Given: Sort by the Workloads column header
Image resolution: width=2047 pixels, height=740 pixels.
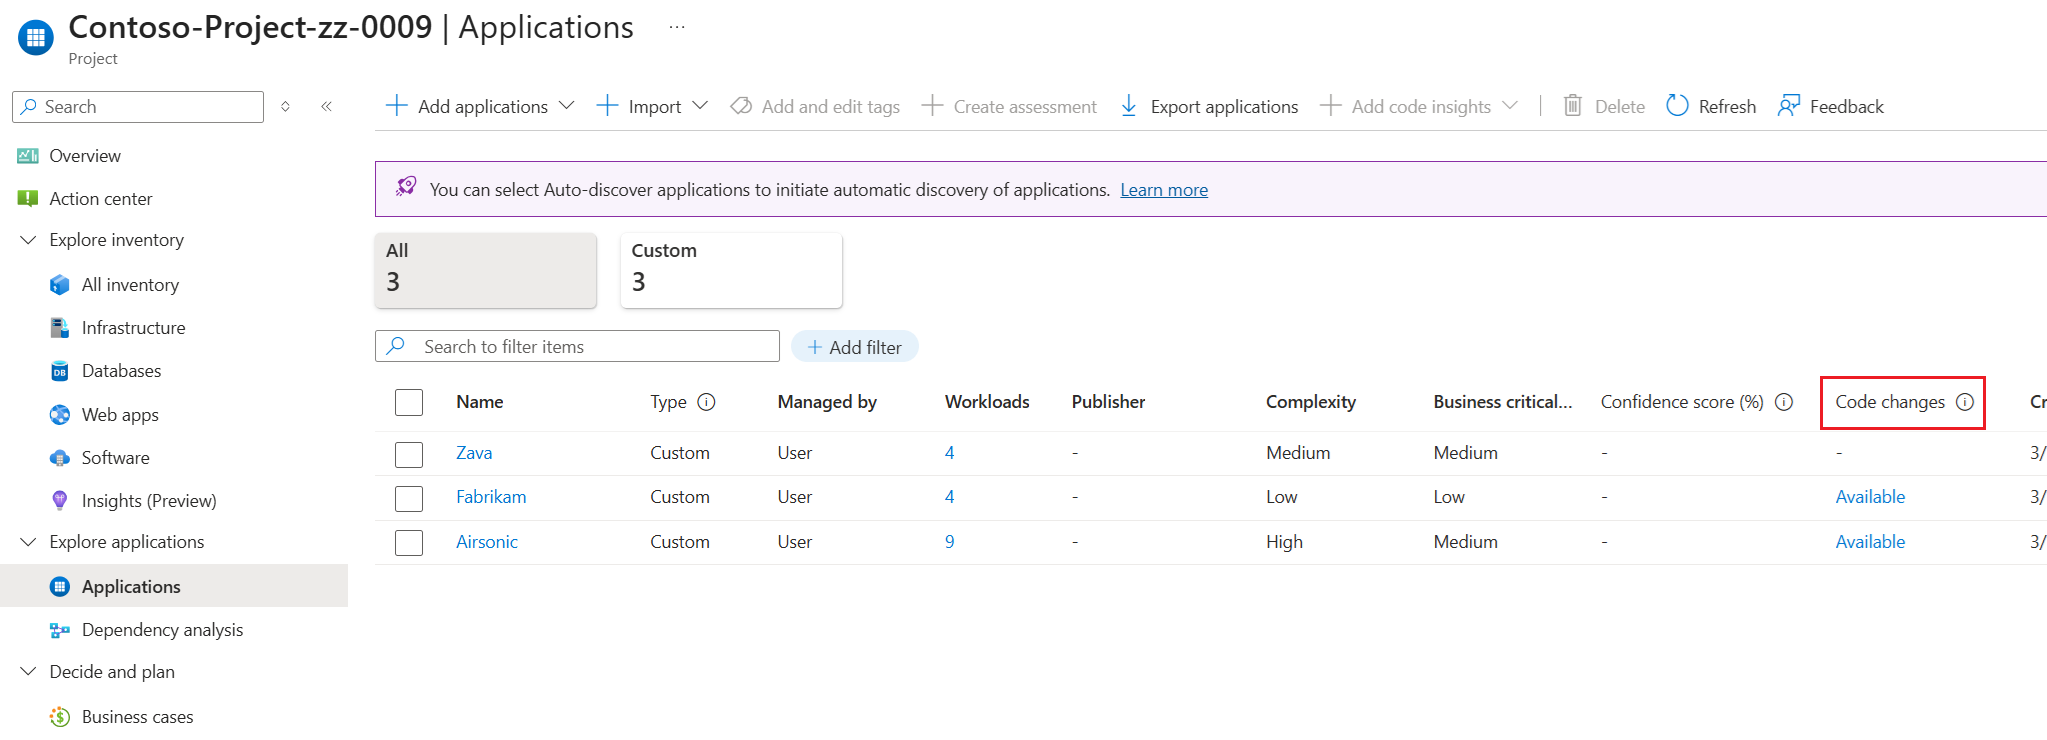Looking at the screenshot, I should tap(987, 402).
